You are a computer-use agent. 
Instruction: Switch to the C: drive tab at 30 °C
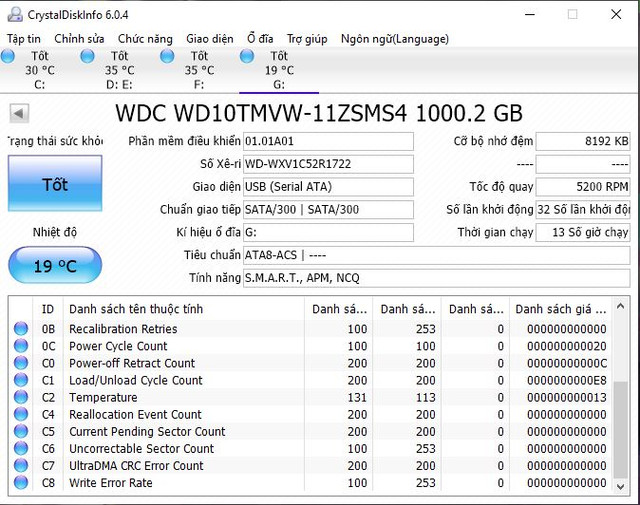(x=40, y=70)
